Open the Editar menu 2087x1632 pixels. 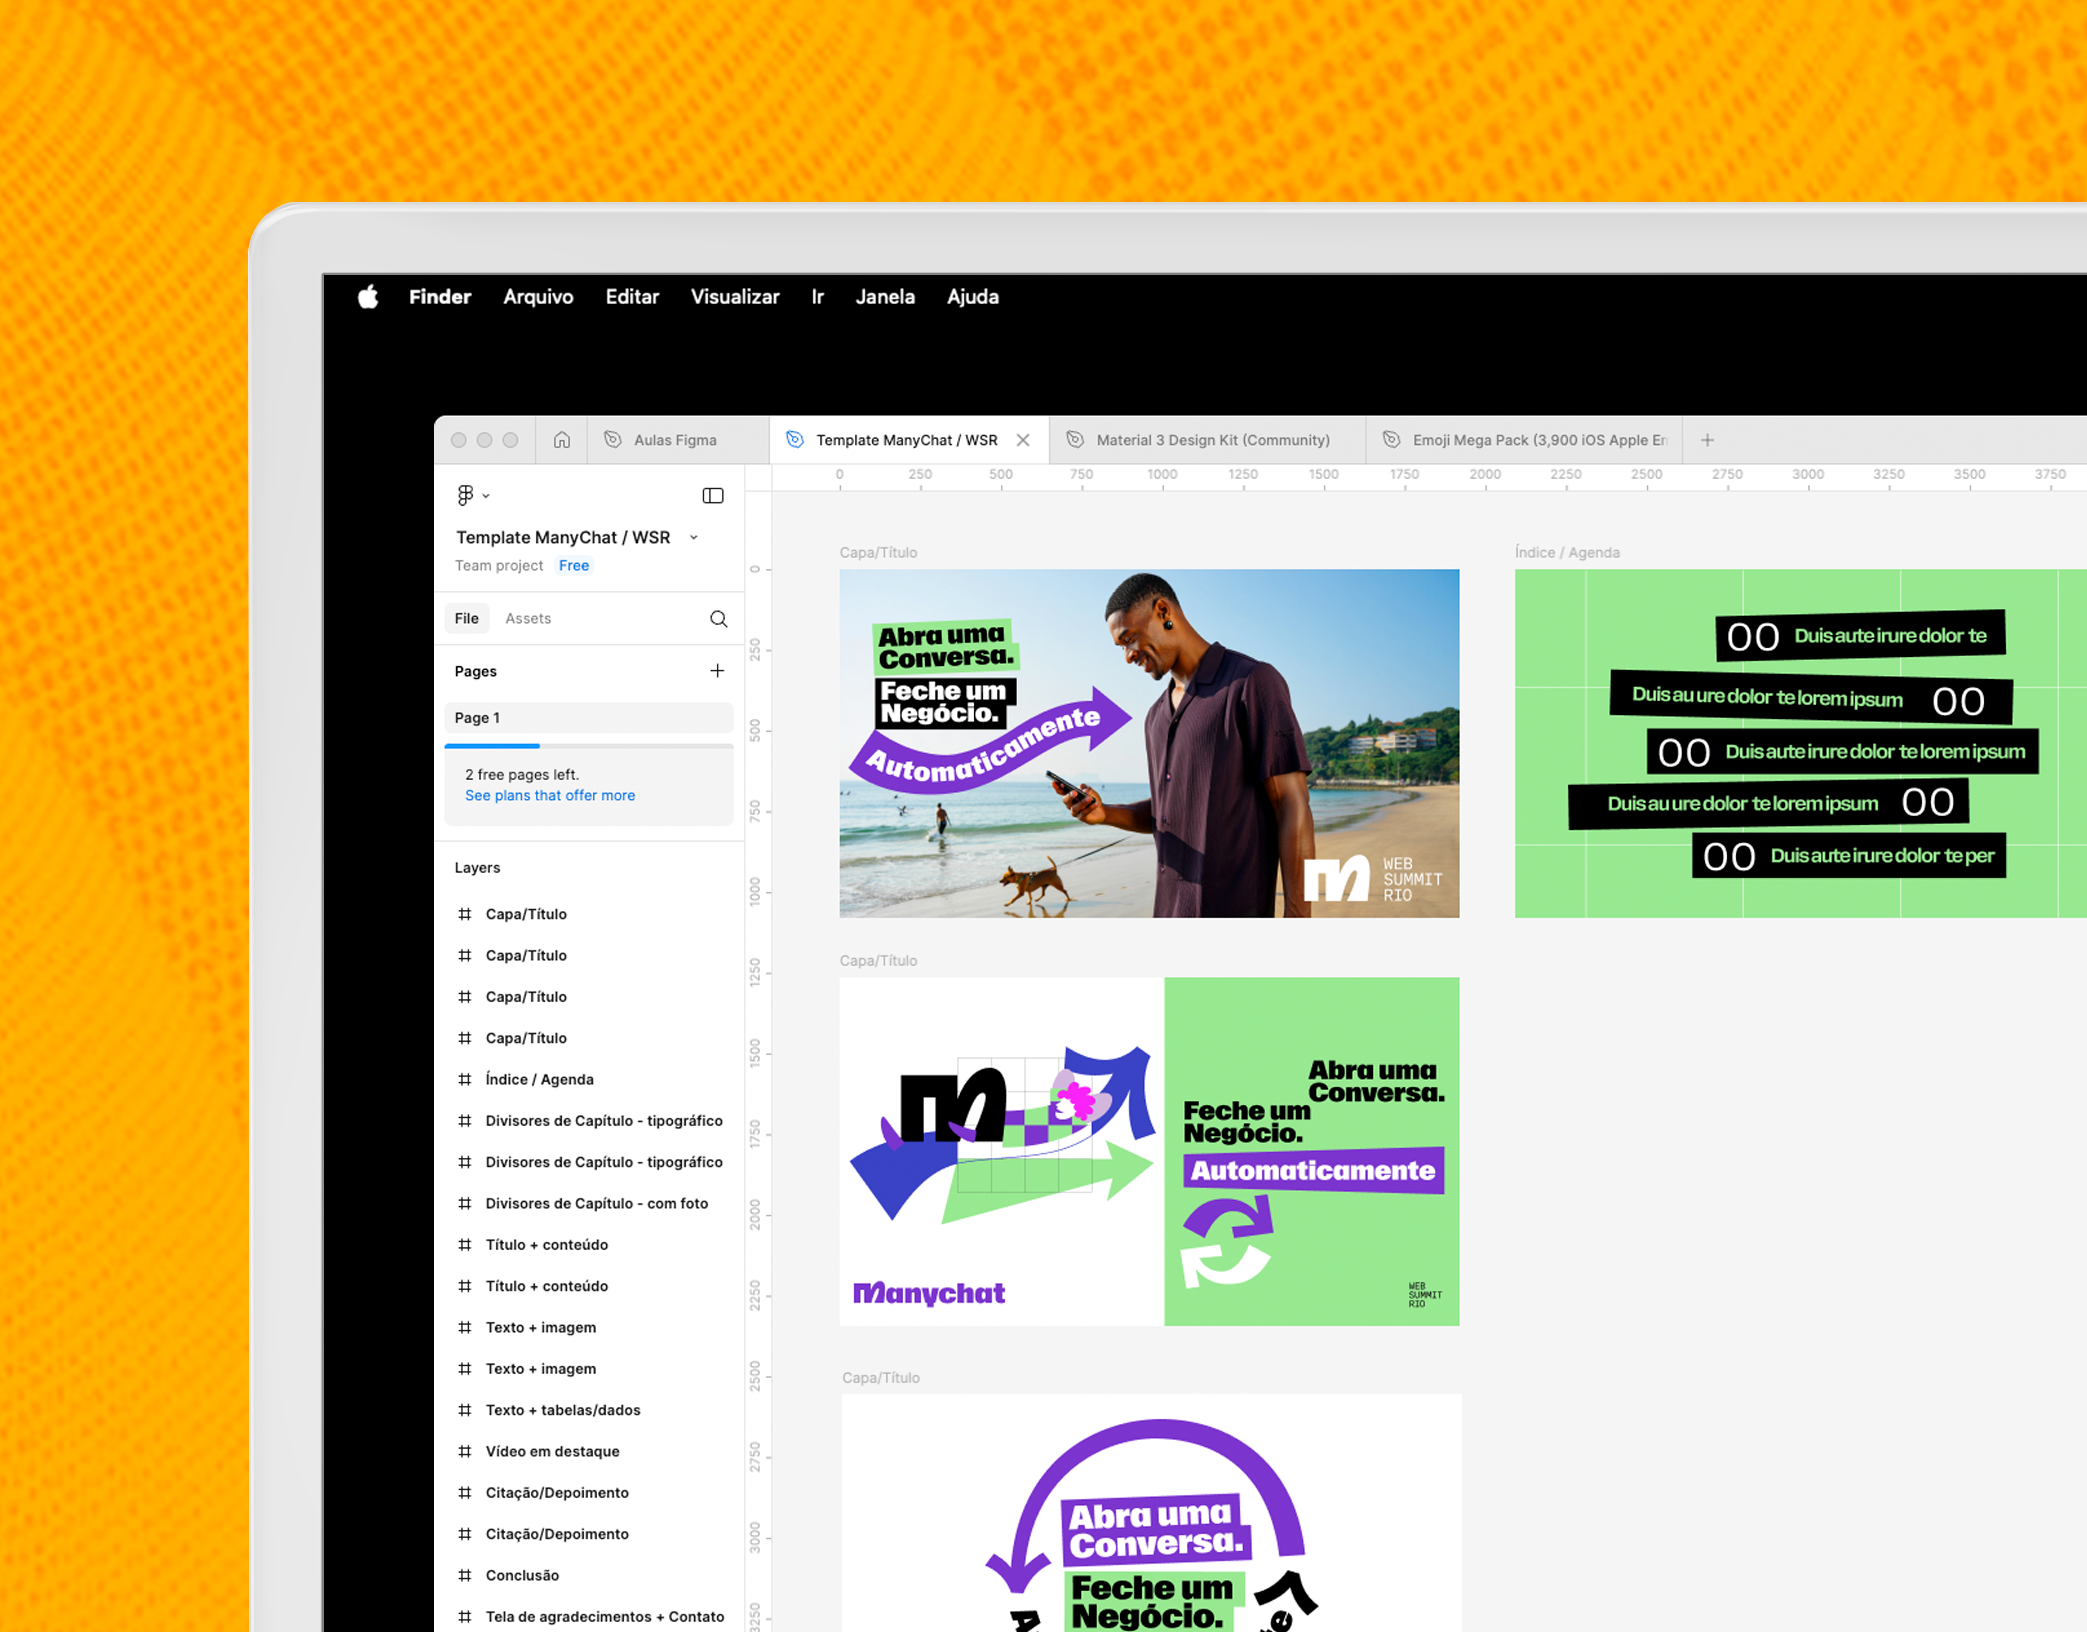pyautogui.click(x=632, y=297)
